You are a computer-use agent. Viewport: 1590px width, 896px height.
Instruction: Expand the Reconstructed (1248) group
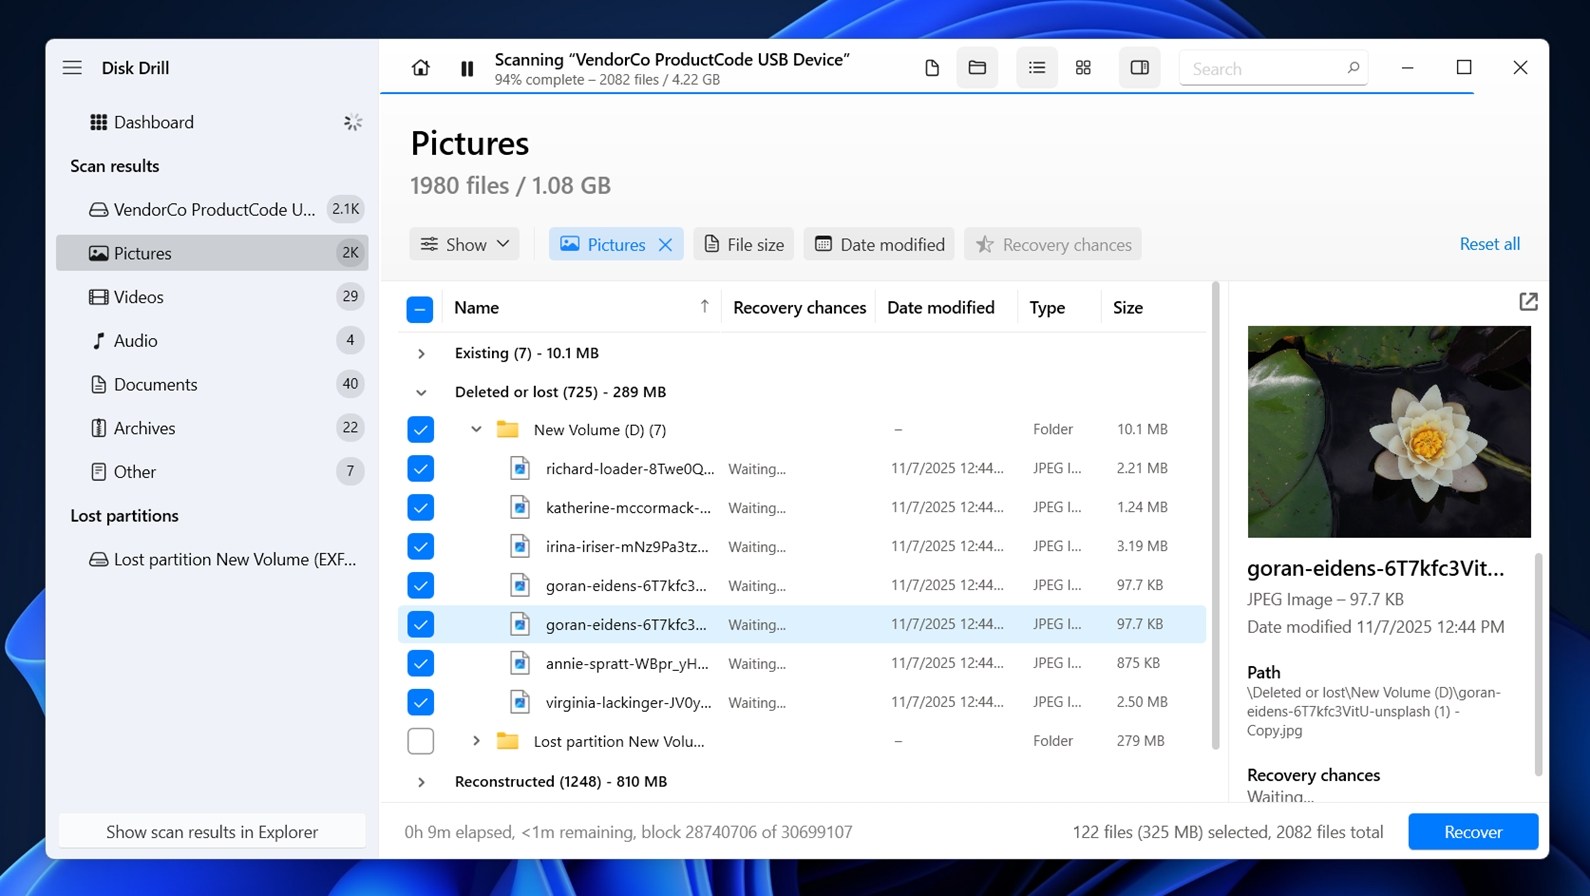tap(421, 782)
